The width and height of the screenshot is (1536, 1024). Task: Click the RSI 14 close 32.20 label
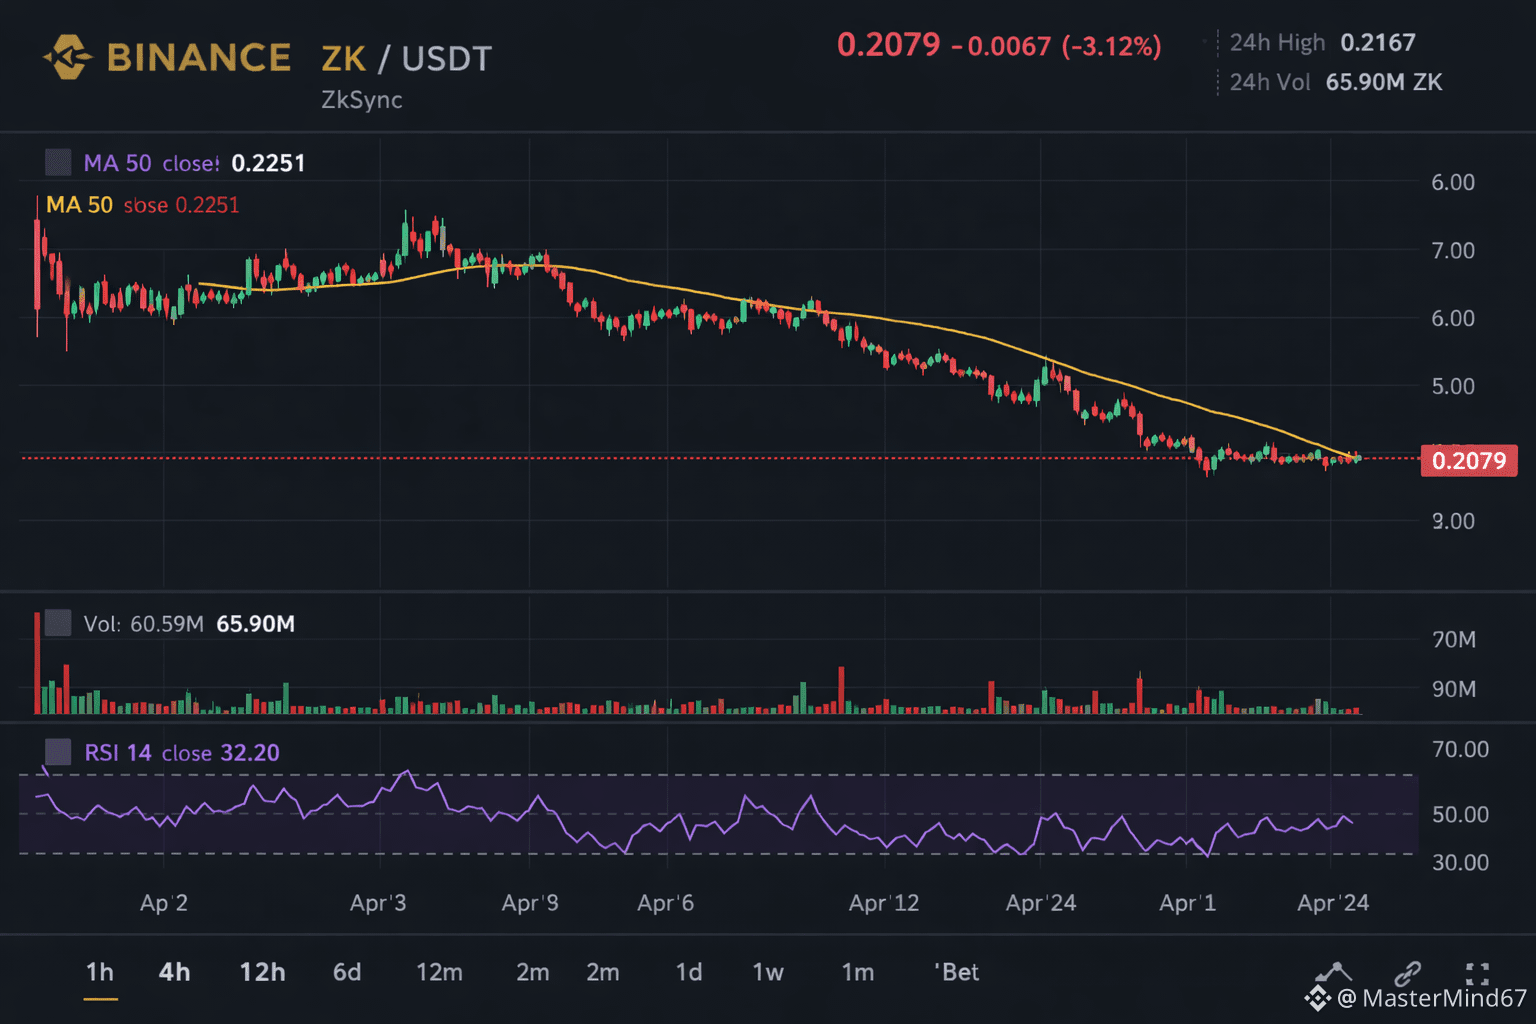[x=182, y=753]
